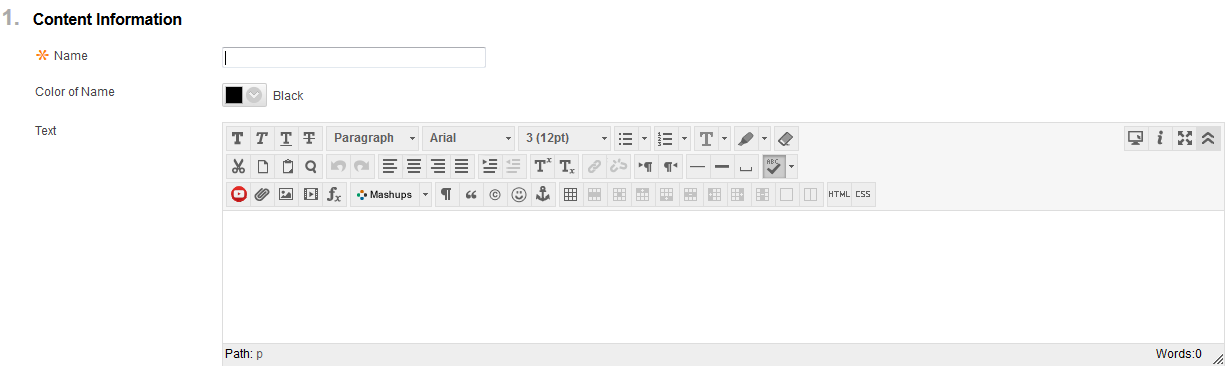Justify text fully
1229x366 pixels.
click(x=461, y=166)
